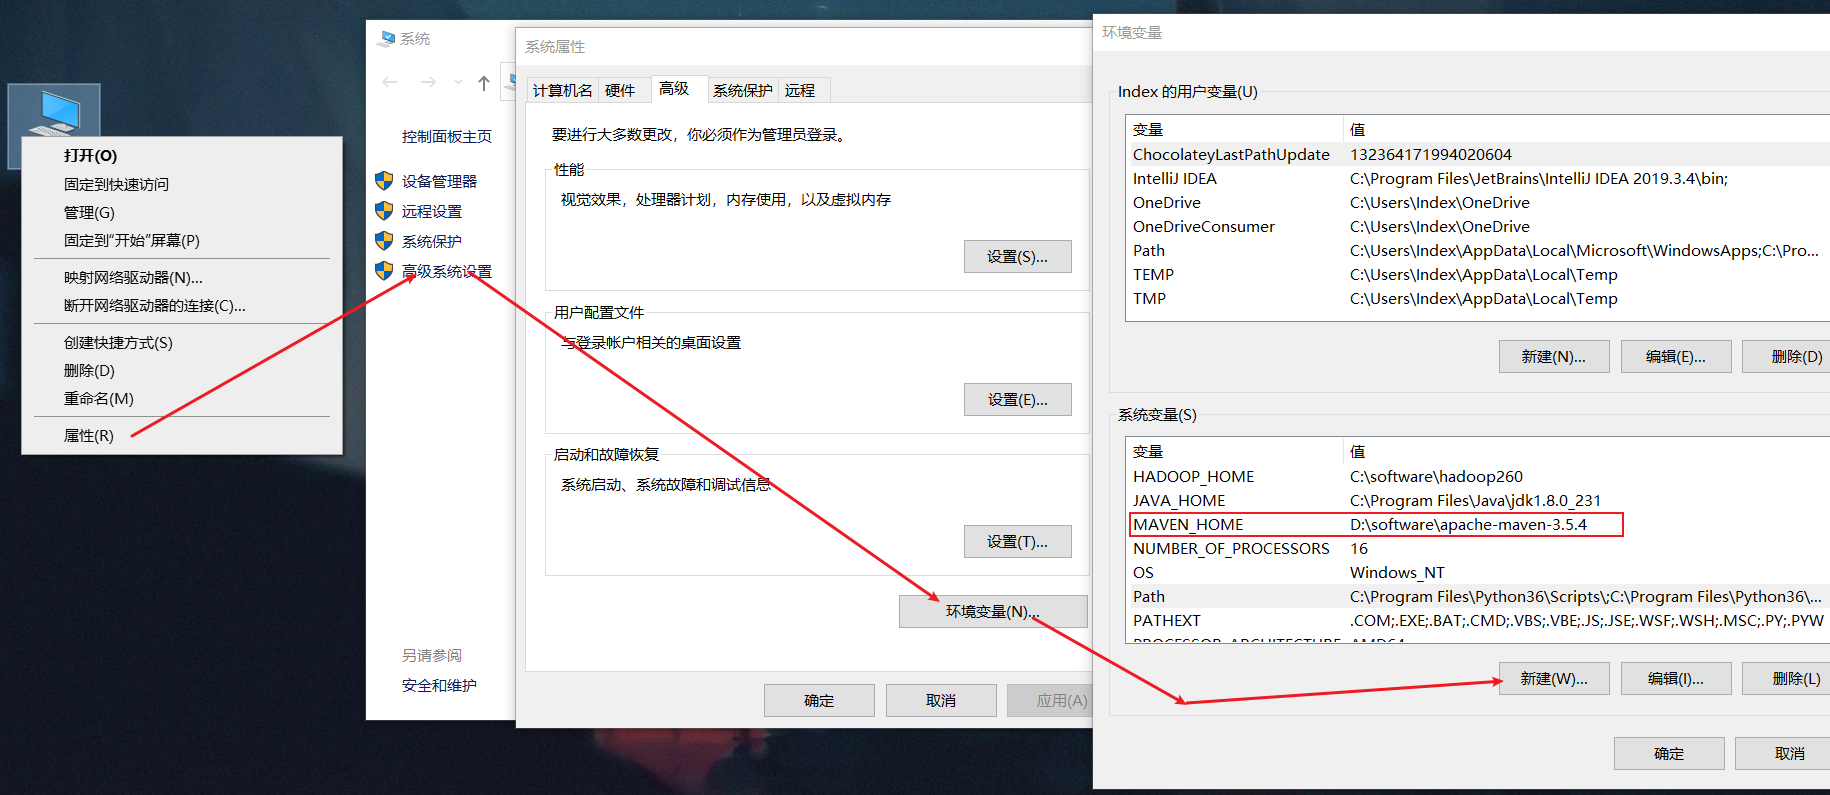Click the startup recovery 设置(T)... button
This screenshot has height=795, width=1830.
1017,542
